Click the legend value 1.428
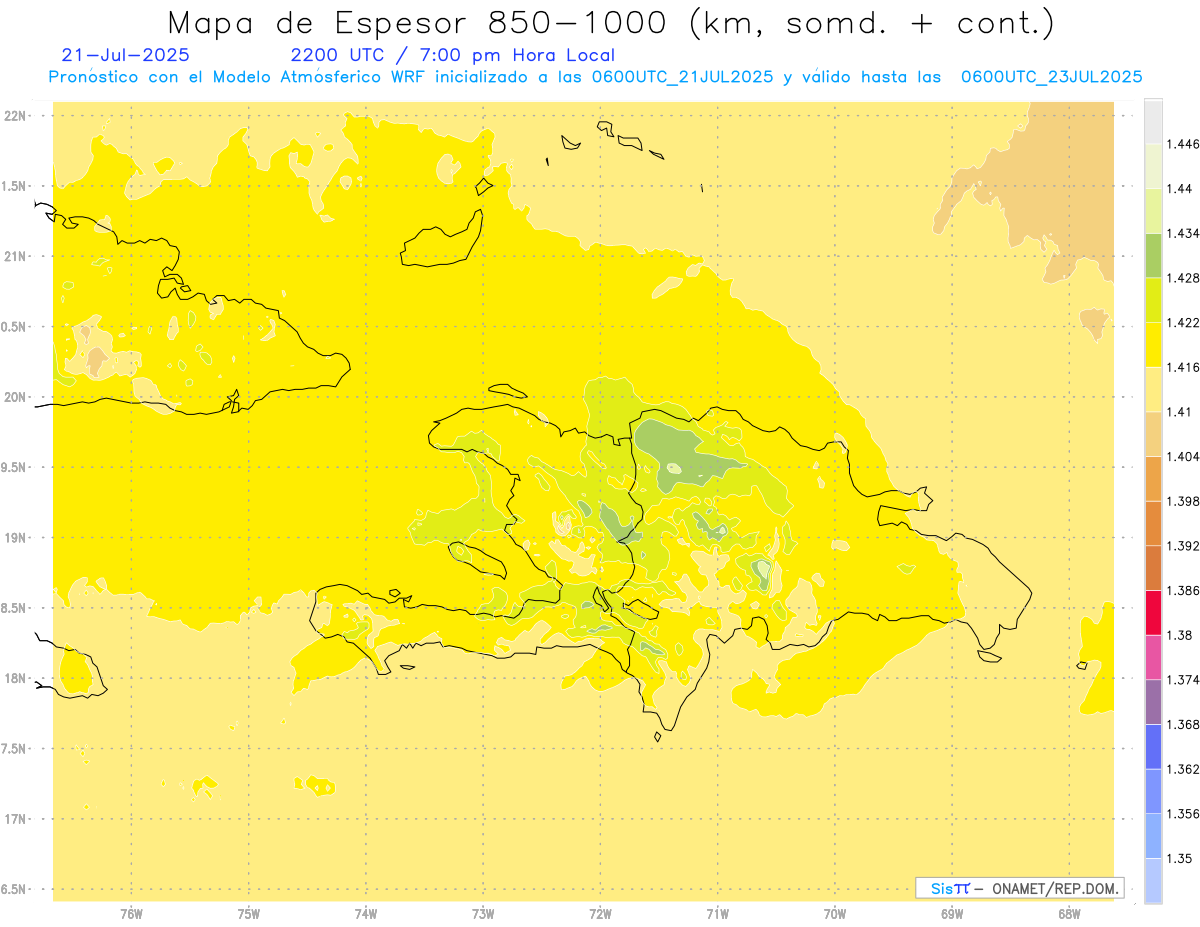Viewport: 1200px width, 927px height. click(1184, 278)
